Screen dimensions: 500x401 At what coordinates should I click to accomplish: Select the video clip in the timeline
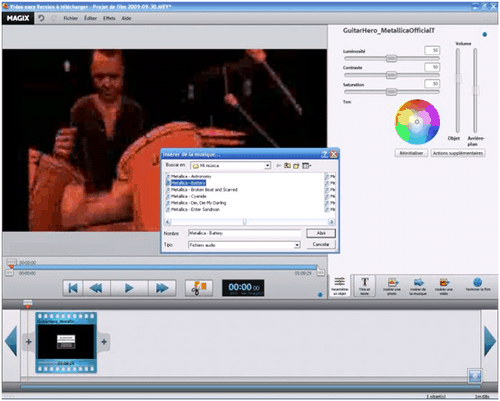(66, 342)
